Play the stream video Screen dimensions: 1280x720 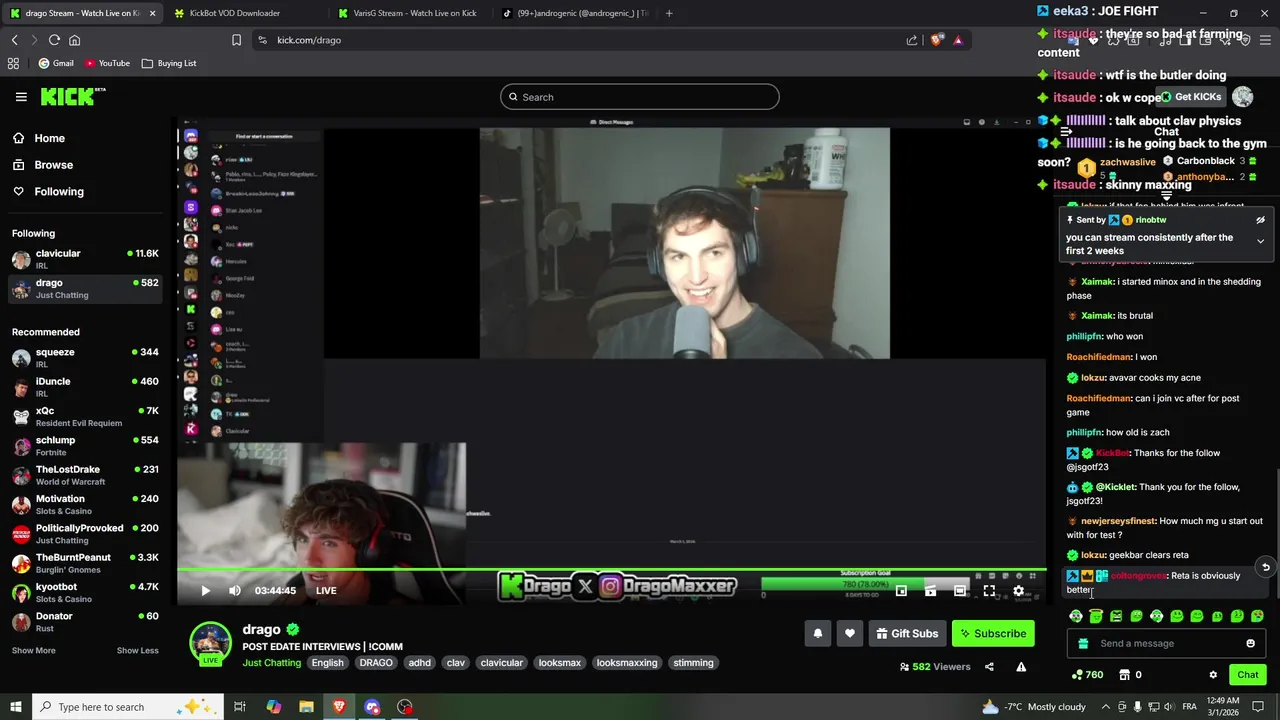205,590
